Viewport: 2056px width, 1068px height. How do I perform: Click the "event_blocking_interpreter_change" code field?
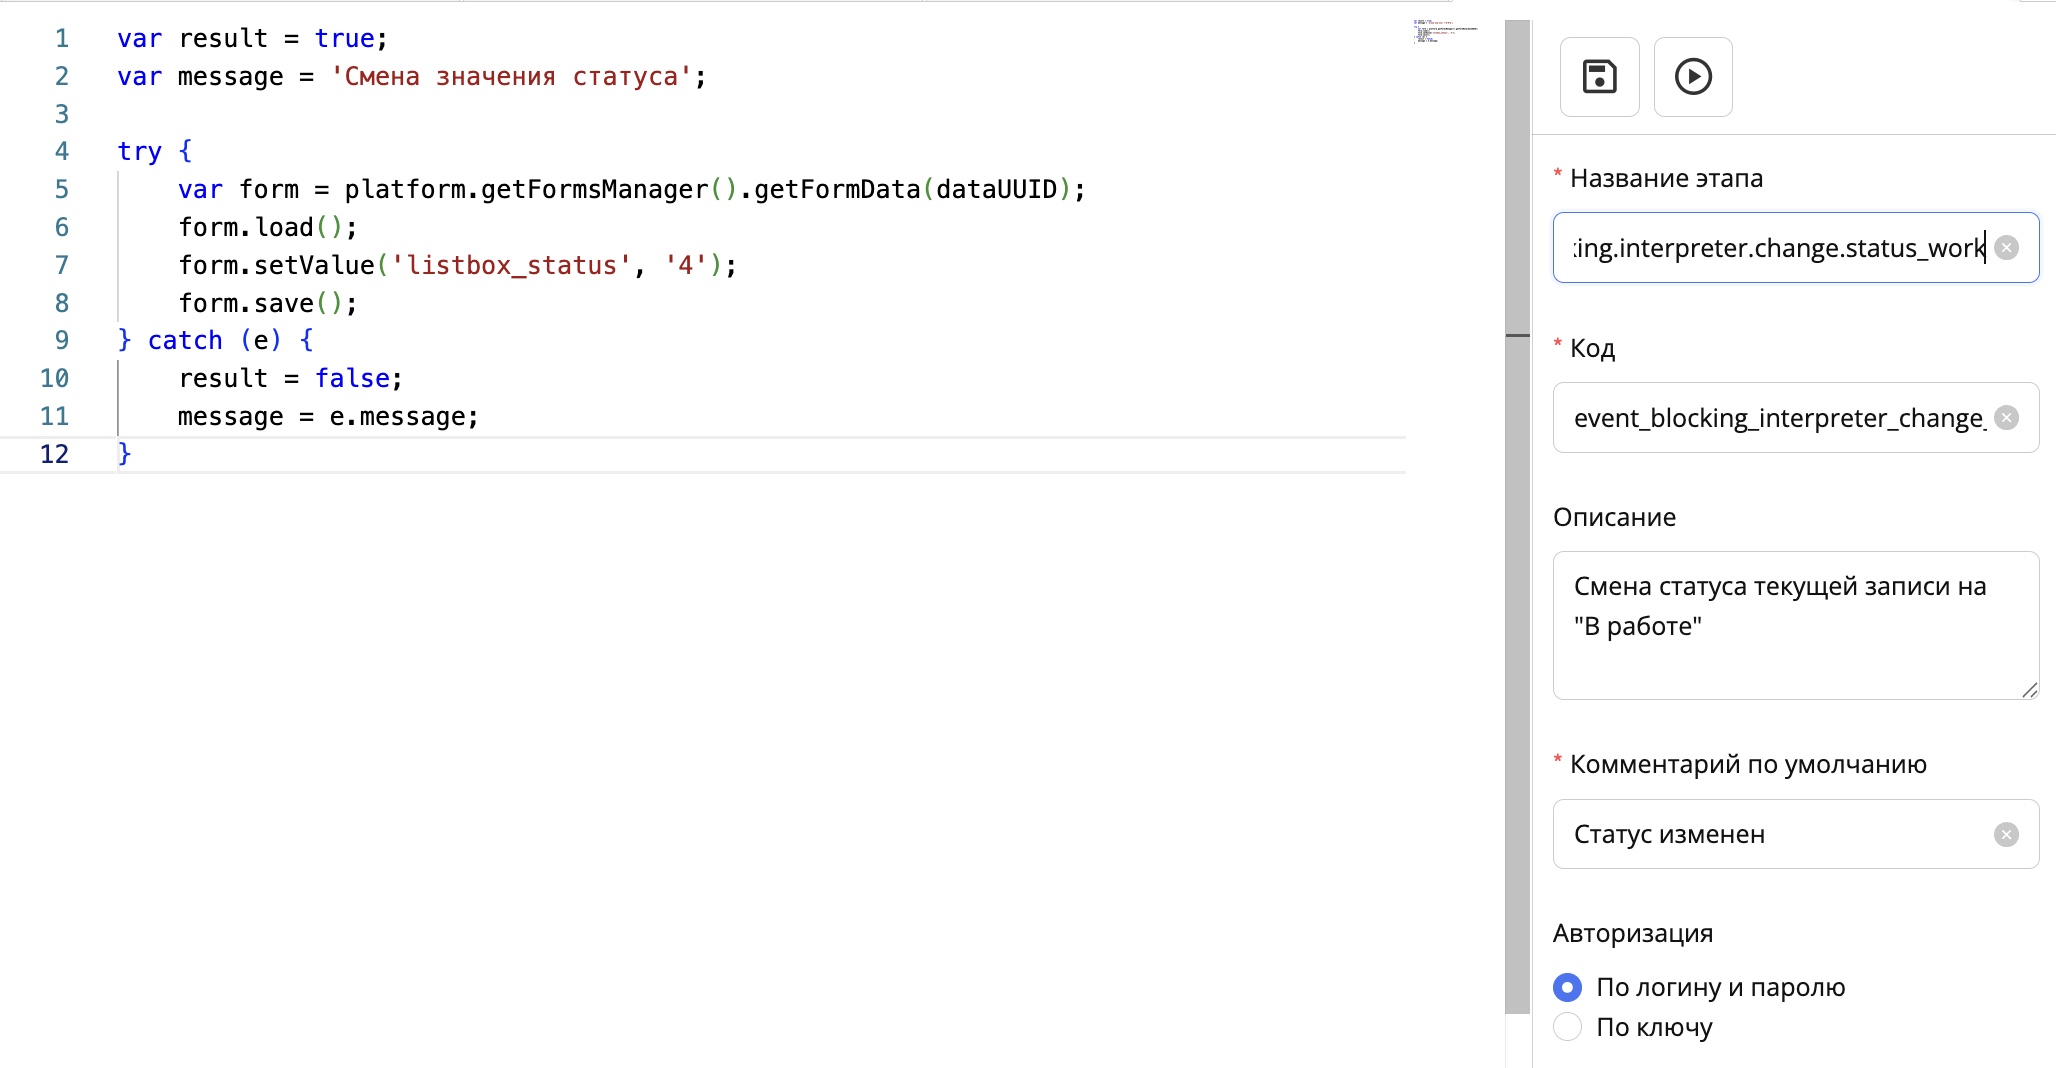pos(1780,418)
